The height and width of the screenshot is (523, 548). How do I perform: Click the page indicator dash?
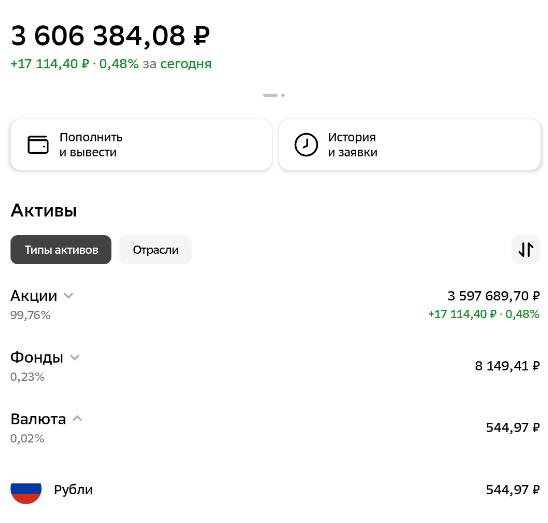tap(270, 95)
